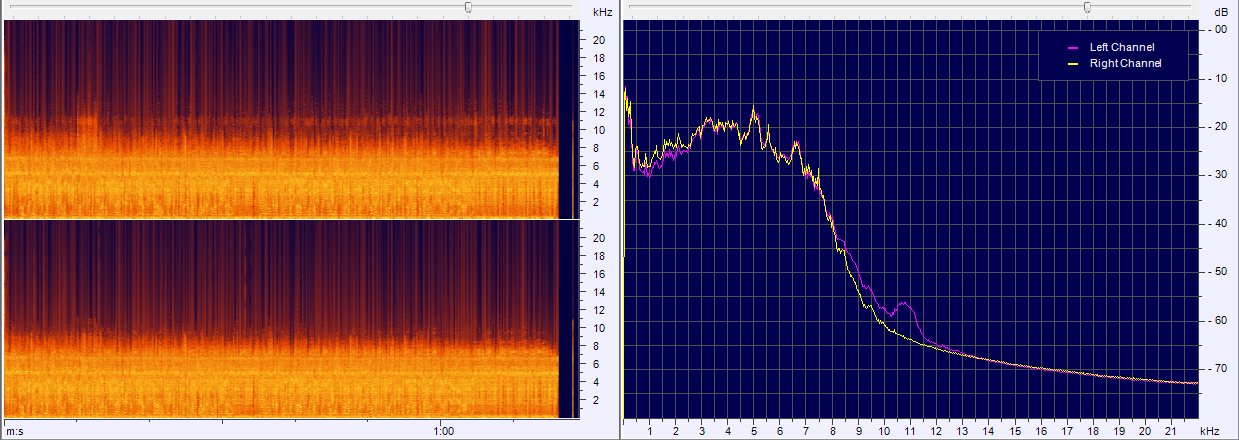The image size is (1239, 440).
Task: Click inside the lower channel spectrogram
Action: pos(280,320)
